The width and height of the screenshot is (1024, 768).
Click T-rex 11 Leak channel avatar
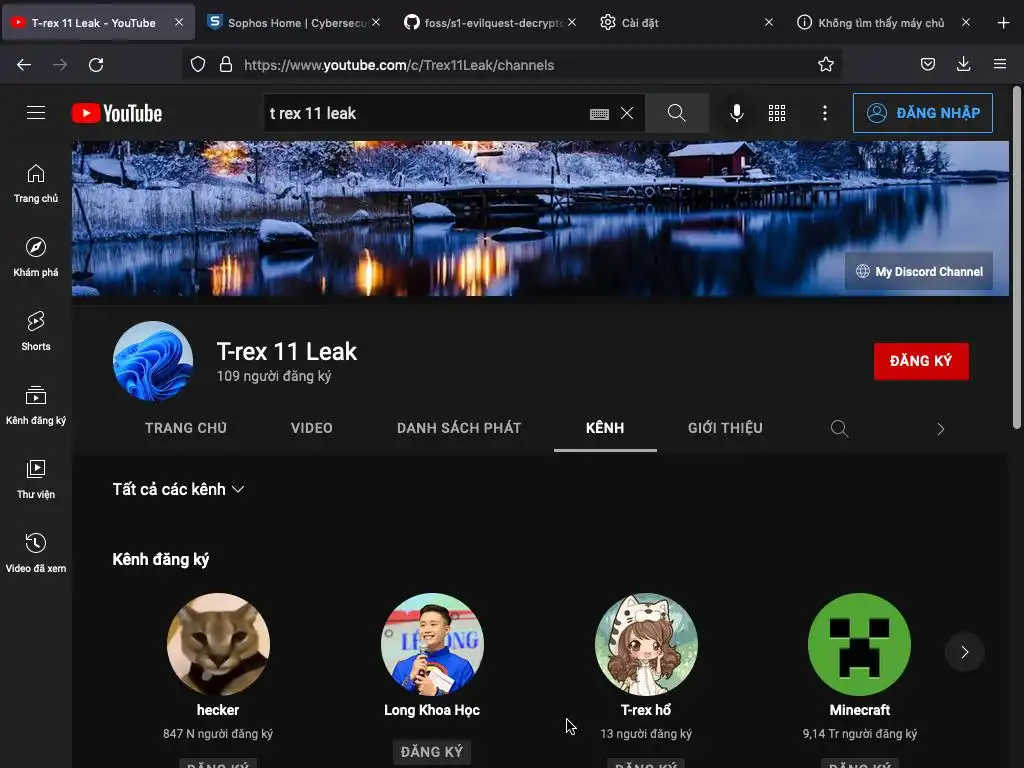153,360
